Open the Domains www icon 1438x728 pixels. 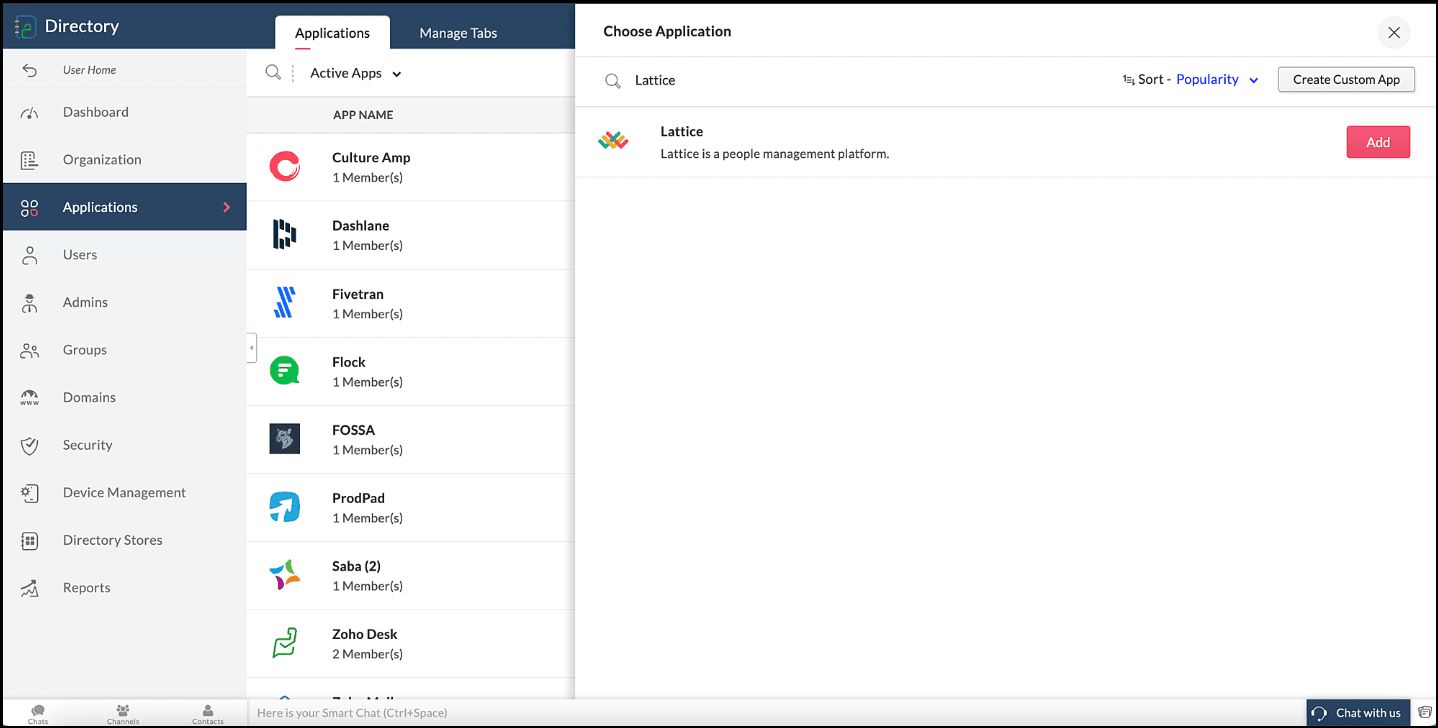click(x=30, y=397)
